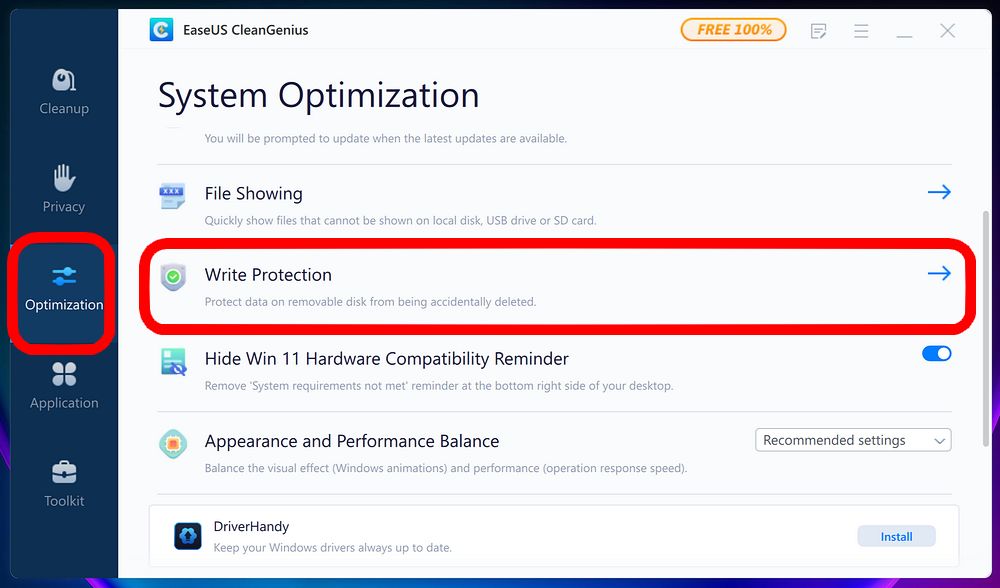Open Write Protection using the blue arrow
1000x588 pixels.
pyautogui.click(x=939, y=274)
